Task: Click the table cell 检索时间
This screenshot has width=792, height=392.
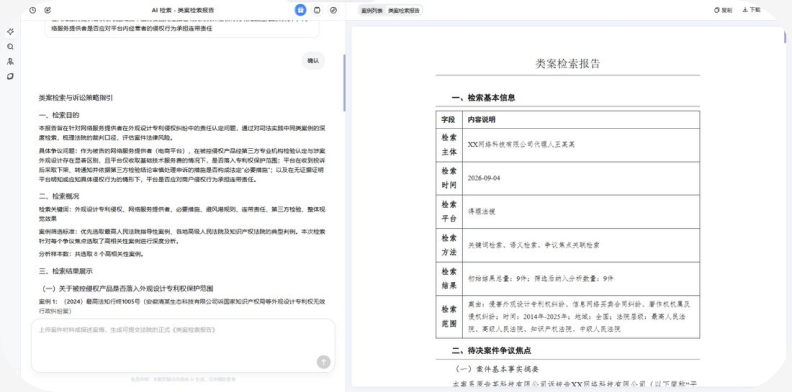Action: pos(449,178)
